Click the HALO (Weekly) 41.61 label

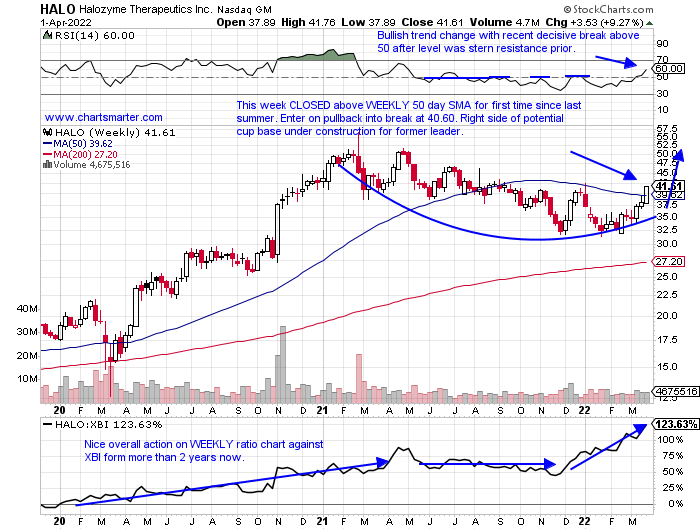pos(115,133)
